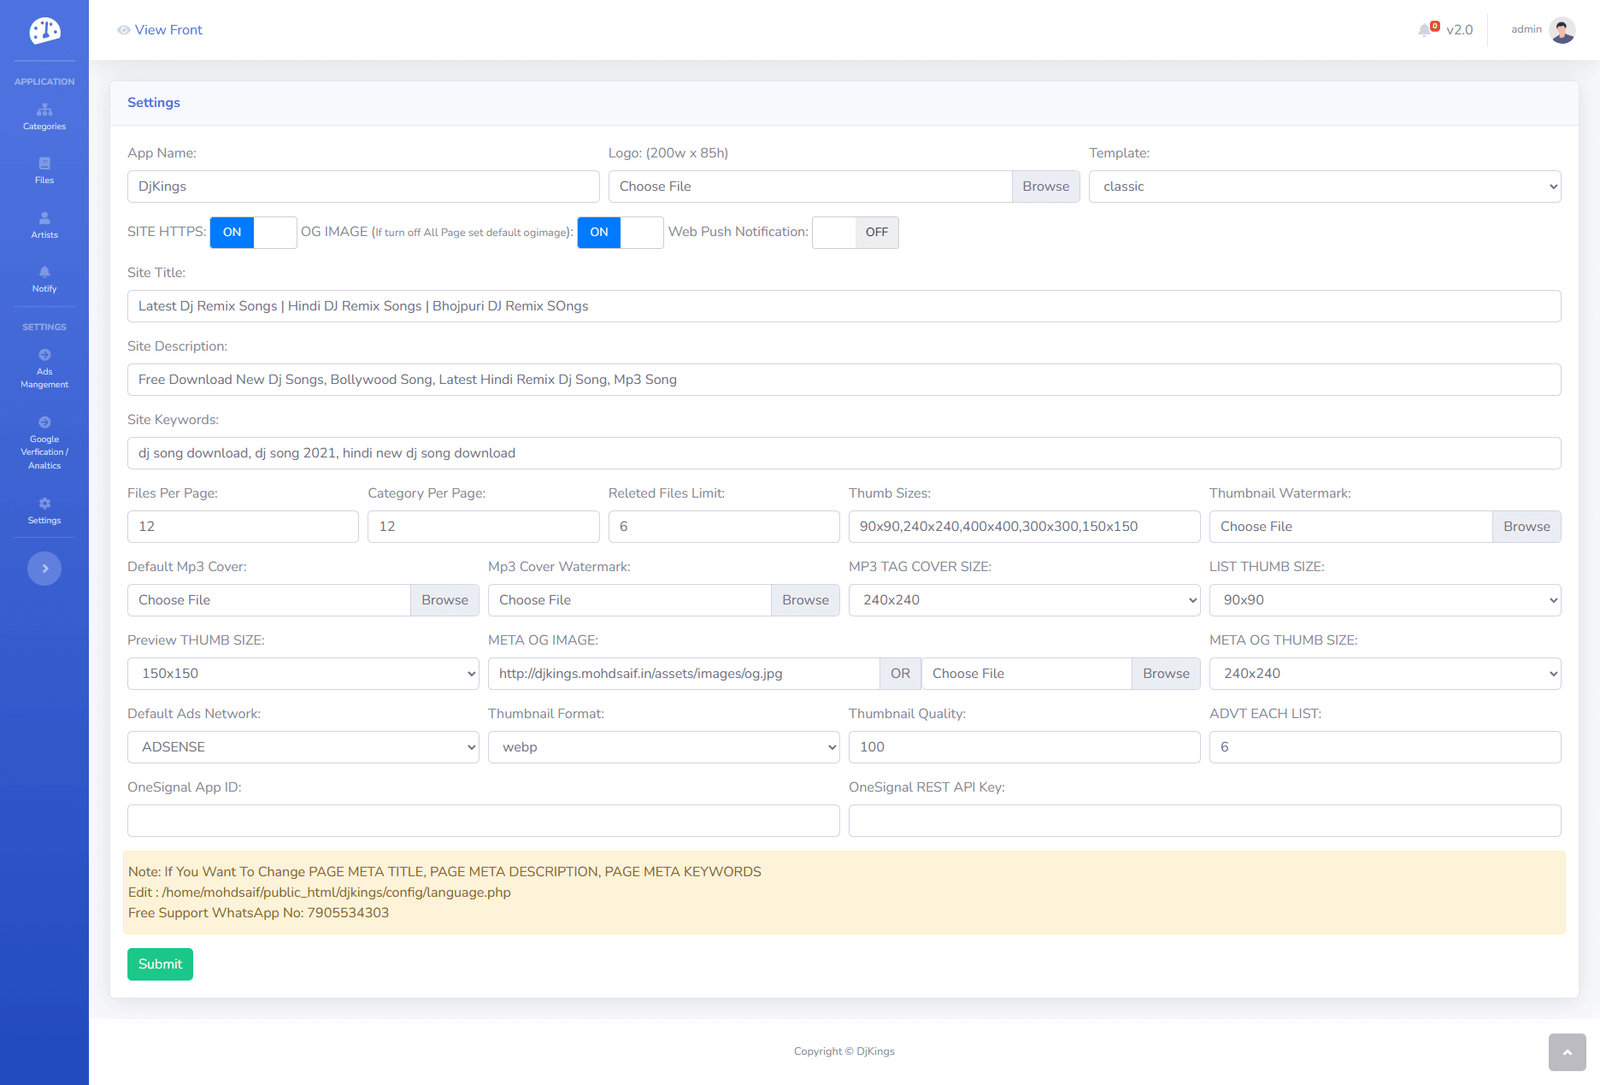
Task: Open Notify bell in the sidebar
Action: pyautogui.click(x=44, y=273)
